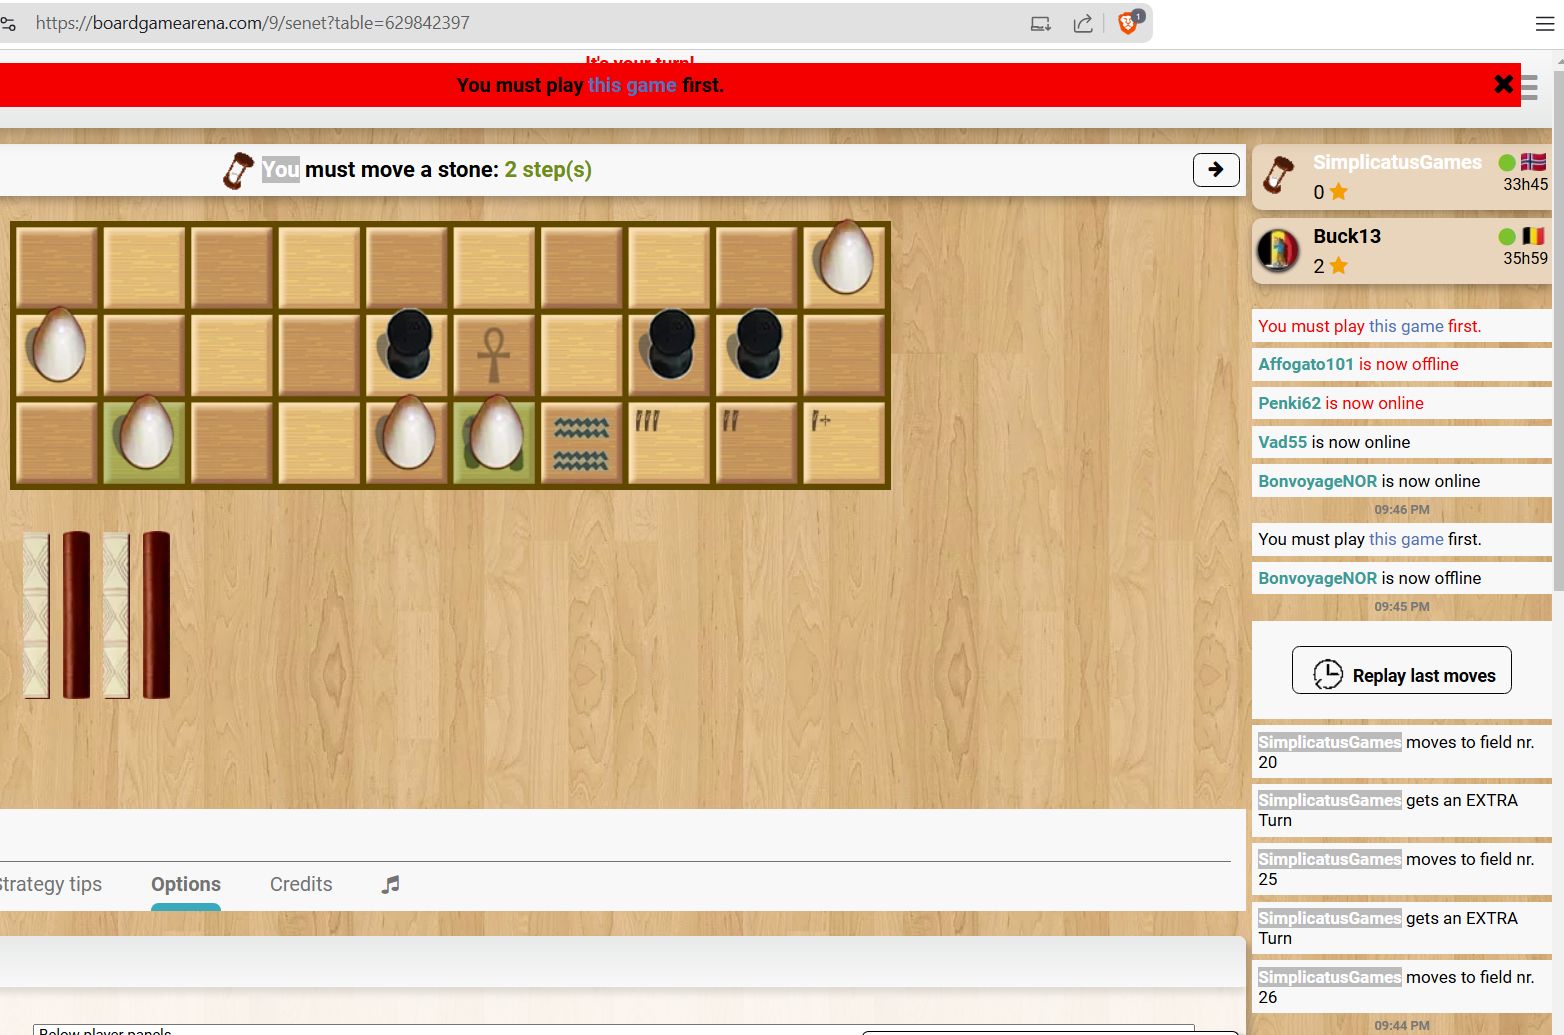This screenshot has width=1564, height=1035.
Task: Select white stone on green square beside water
Action: [x=495, y=432]
